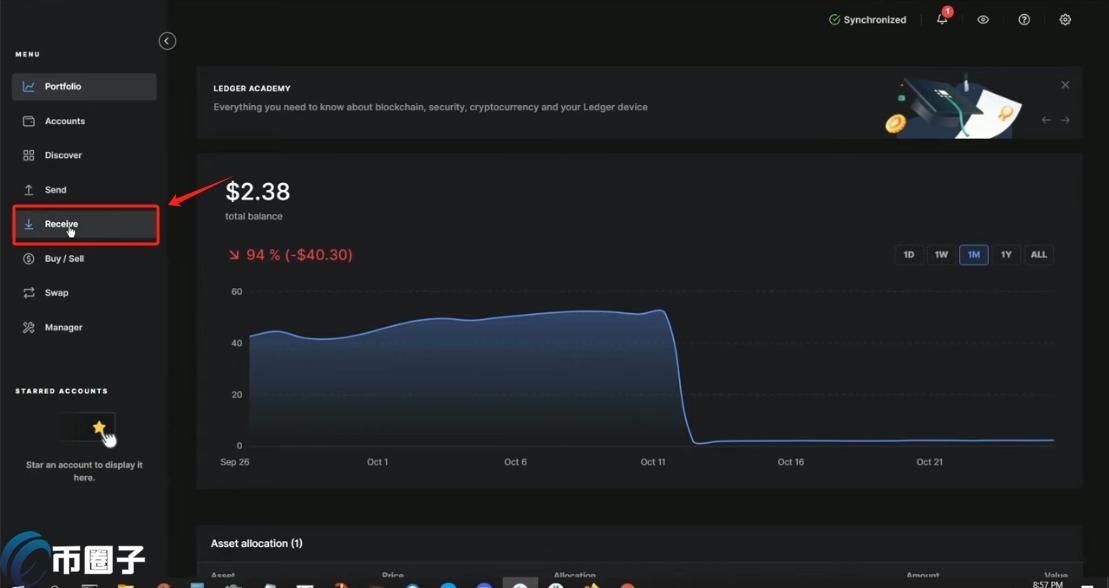Select the Swap menu entry
Screen dimensions: 1109x588
point(84,292)
